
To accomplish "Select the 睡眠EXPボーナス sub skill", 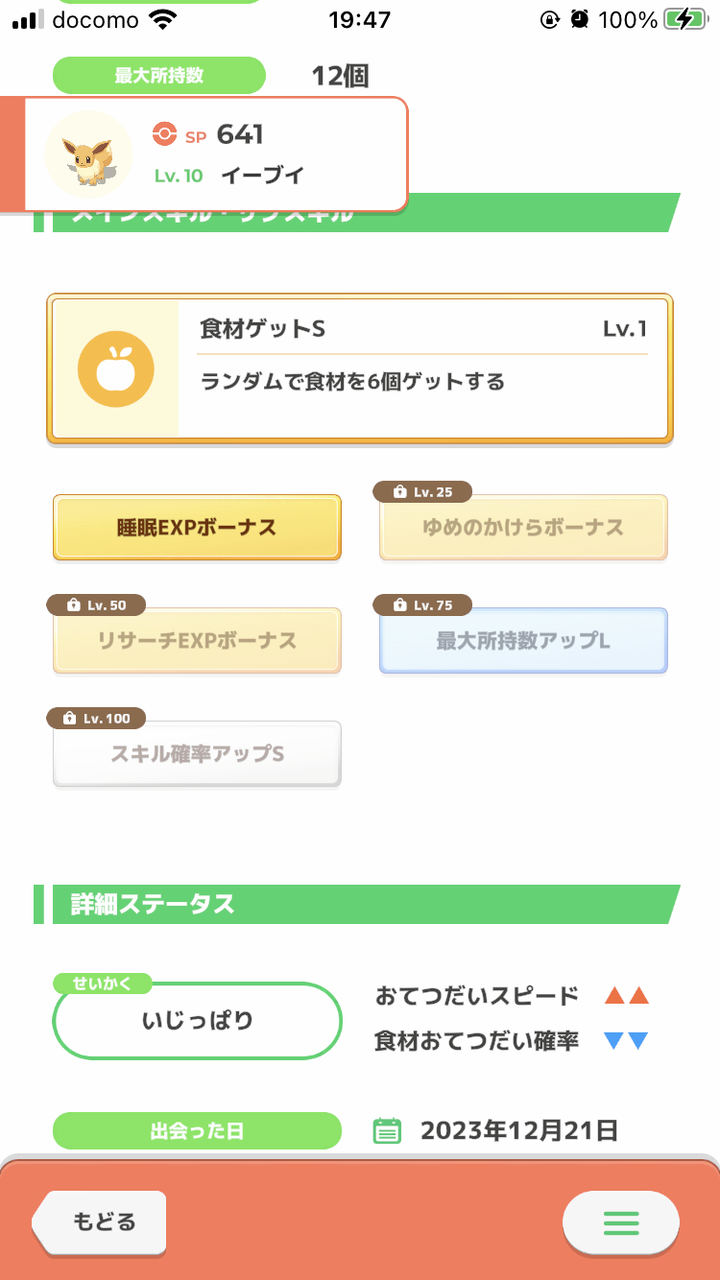I will tap(197, 528).
